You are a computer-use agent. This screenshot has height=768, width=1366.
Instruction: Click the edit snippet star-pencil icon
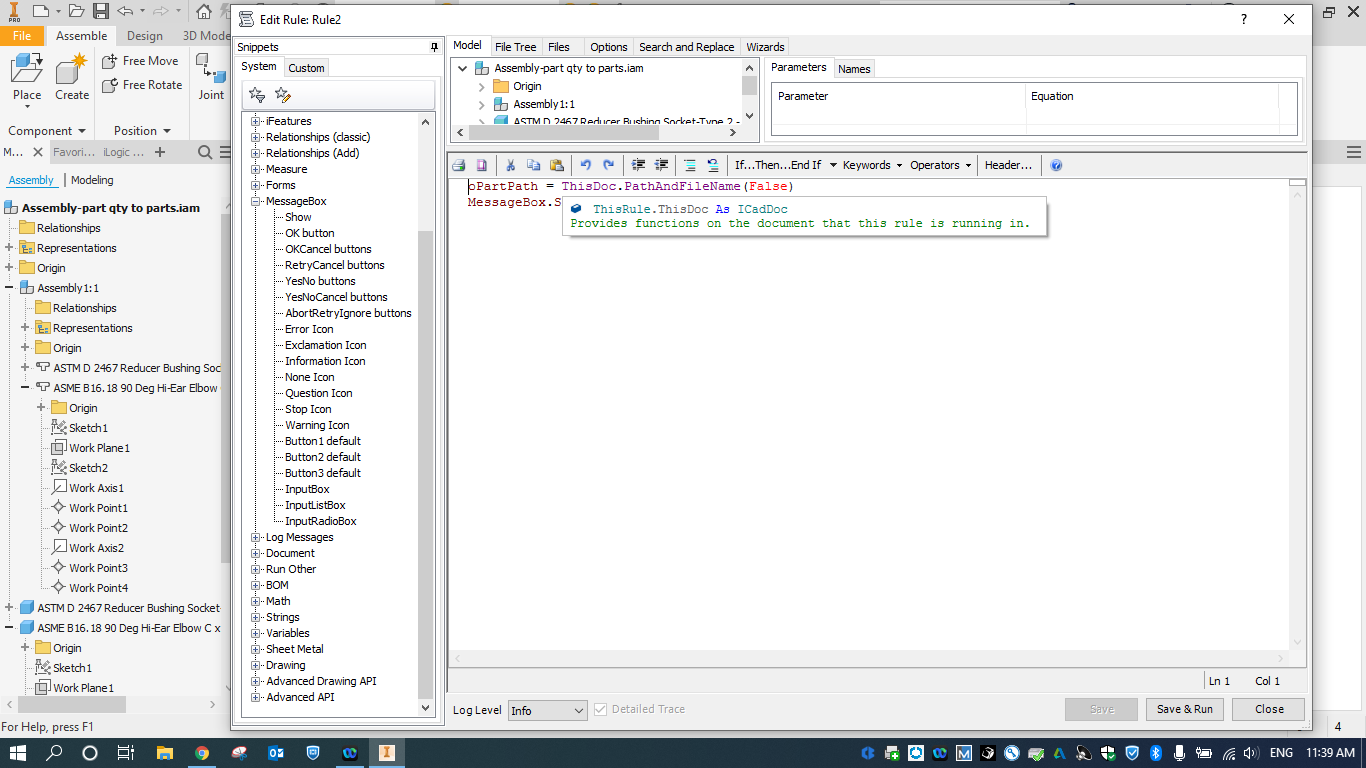[x=283, y=95]
